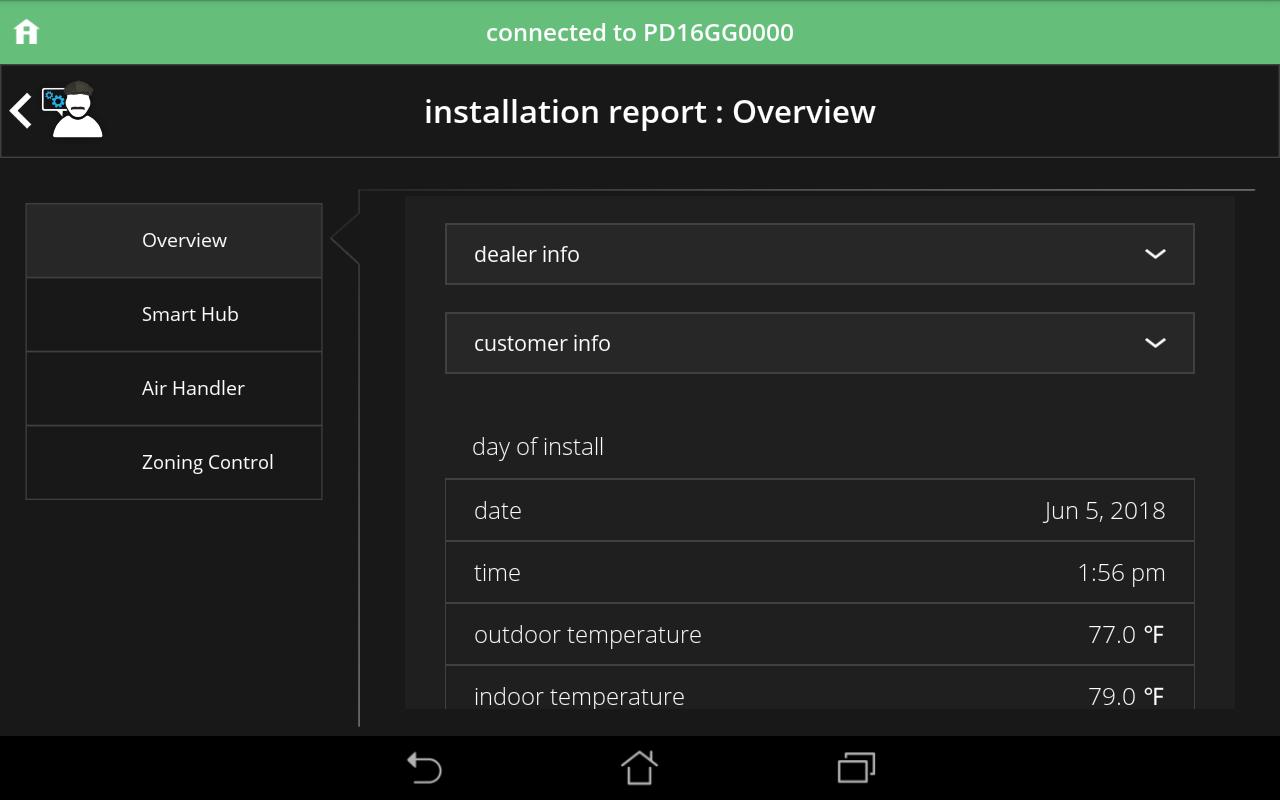
Task: Select the 'connected to PD16GG0000' status text
Action: coord(640,33)
